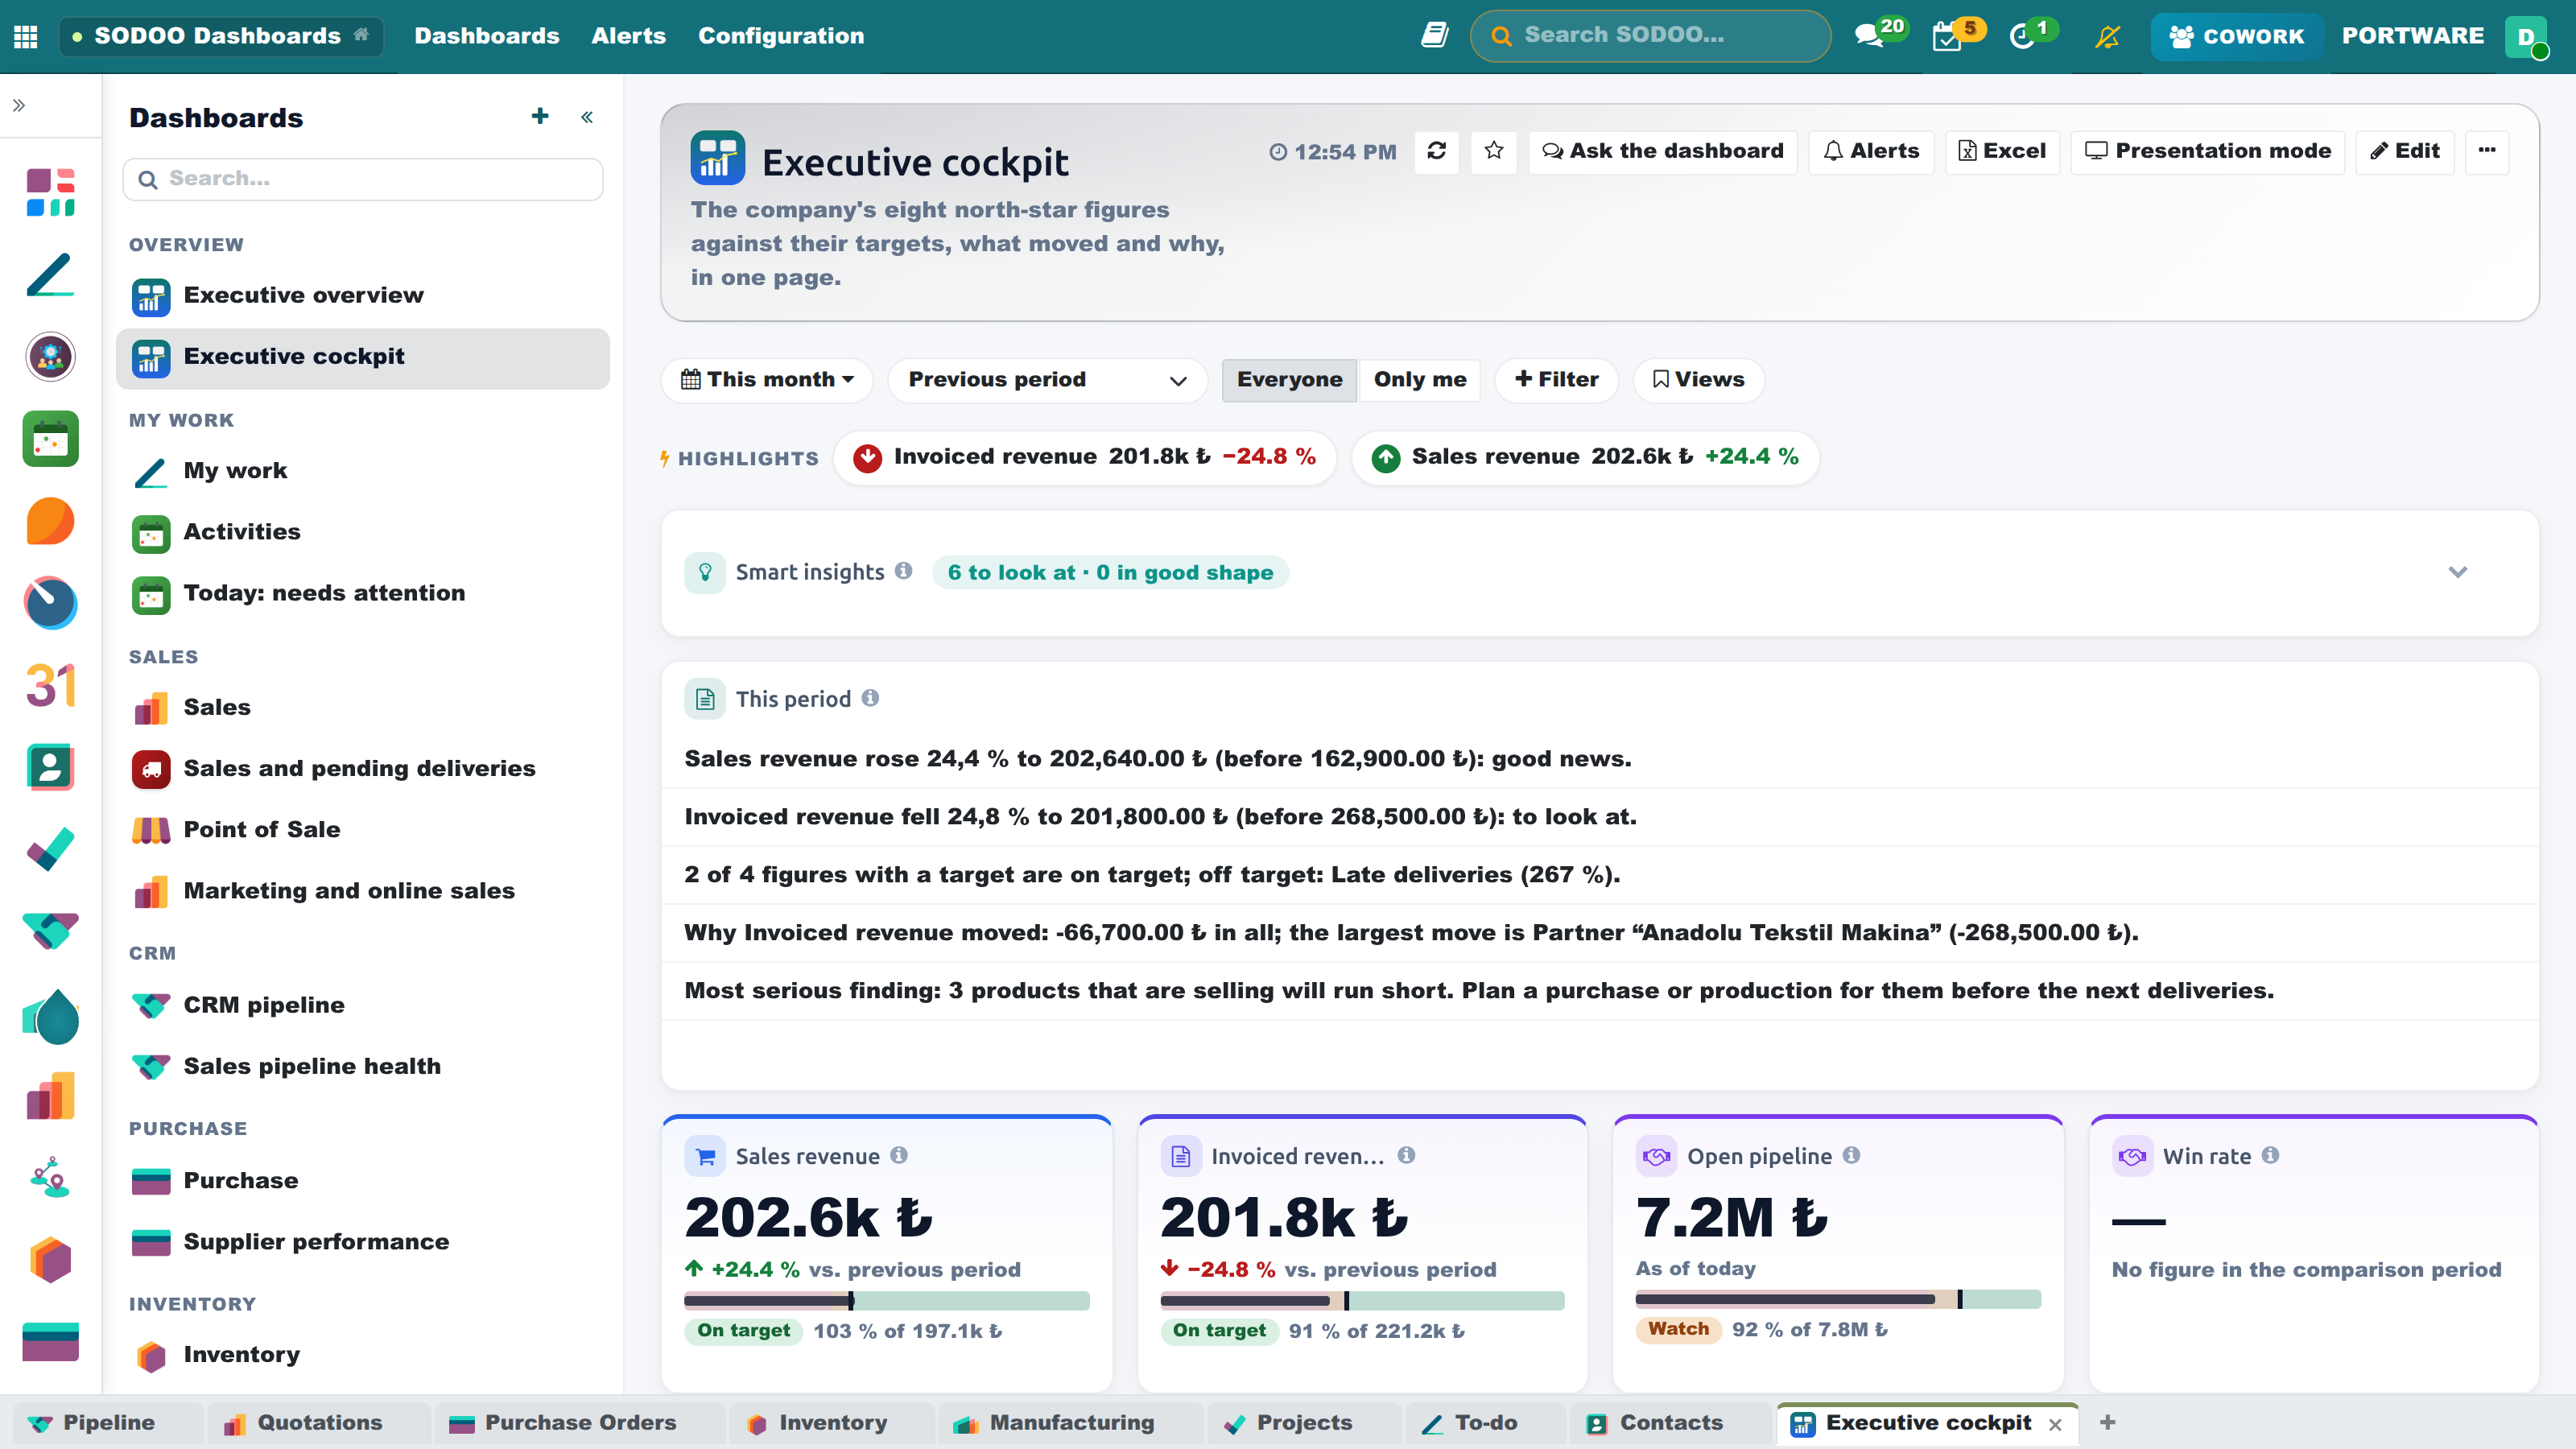Open the Alerts top menu

click(628, 36)
